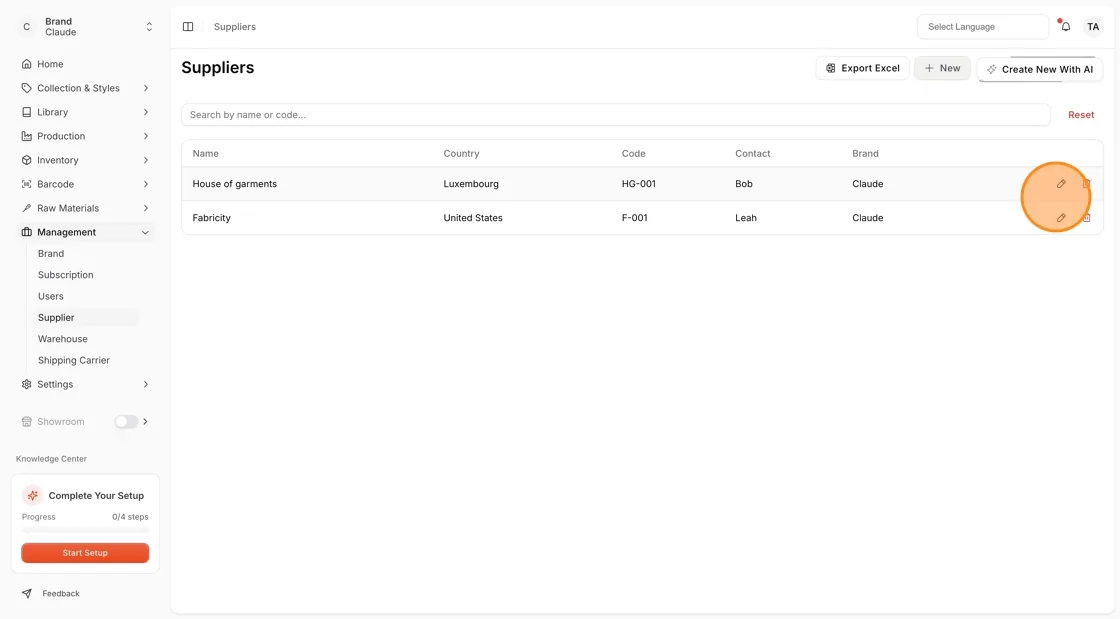Click the Feedback paper plane icon

point(26,593)
